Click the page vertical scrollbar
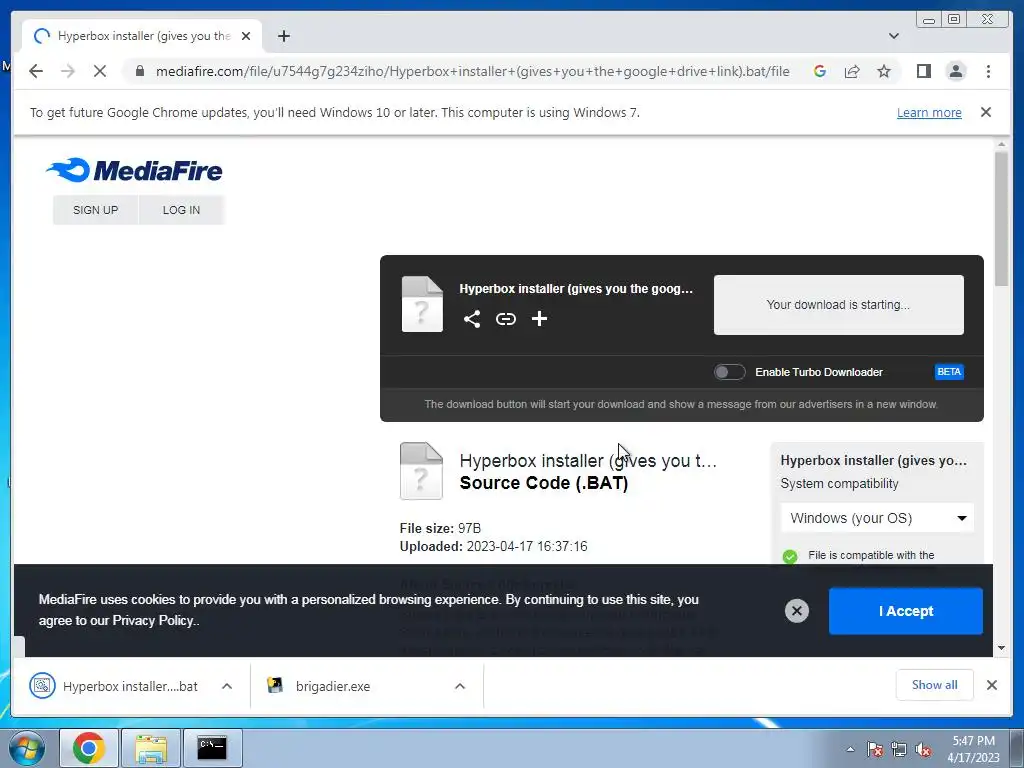Viewport: 1024px width, 768px height. click(1001, 219)
